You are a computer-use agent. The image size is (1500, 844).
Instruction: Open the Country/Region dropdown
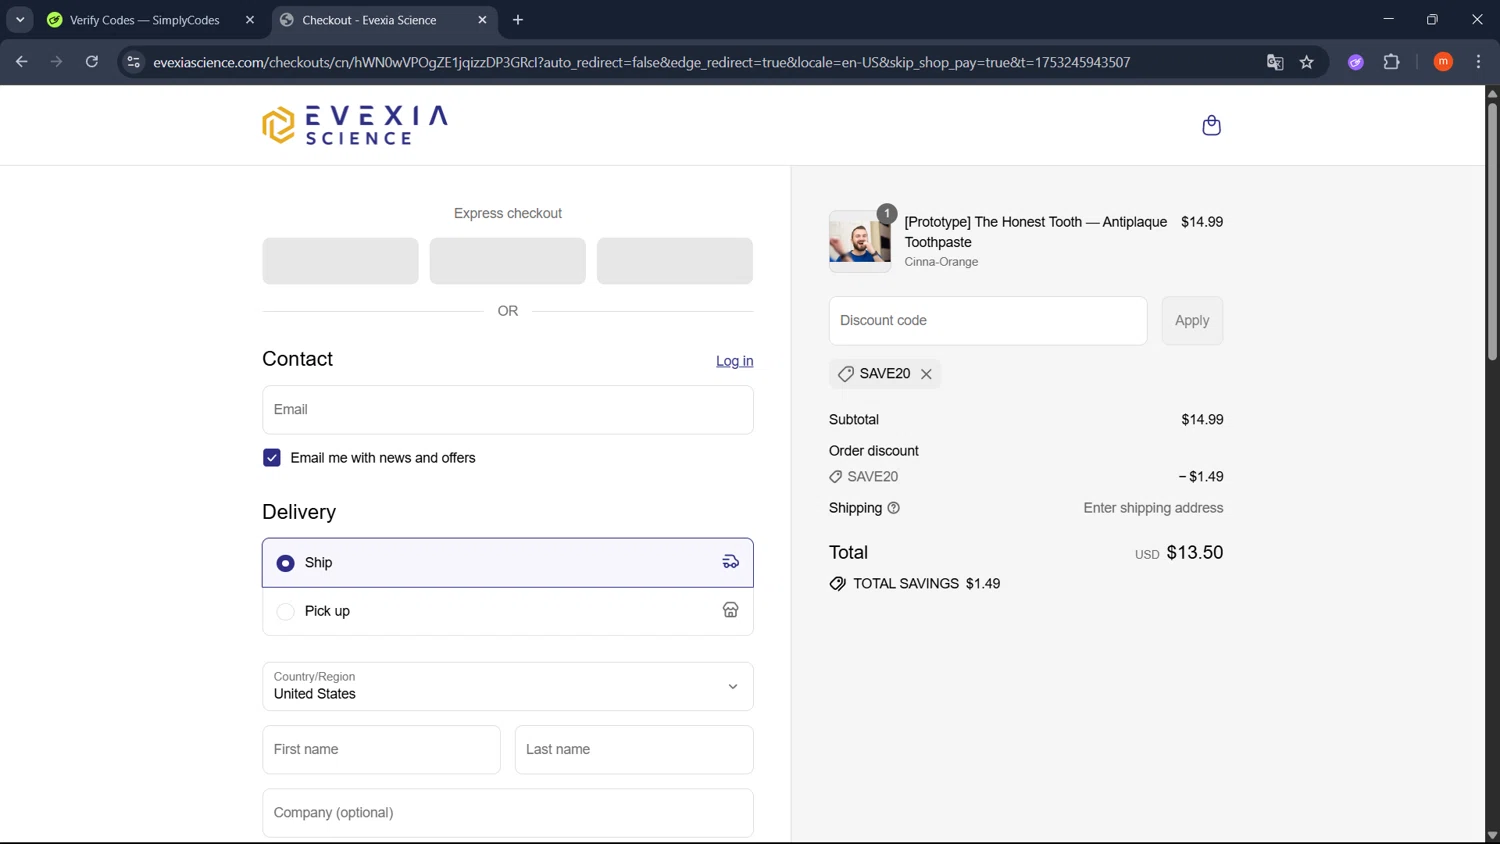(x=508, y=686)
